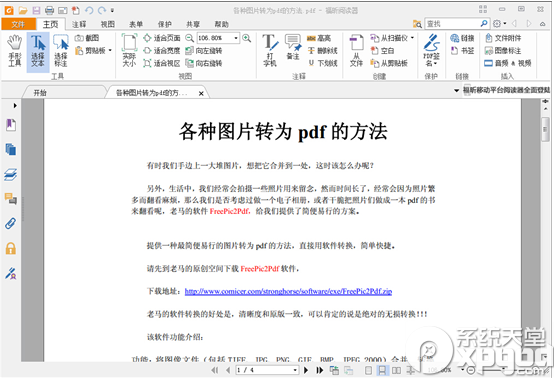554x378 pixels.
Task: Select the Underline (下划线) tool
Action: [323, 63]
